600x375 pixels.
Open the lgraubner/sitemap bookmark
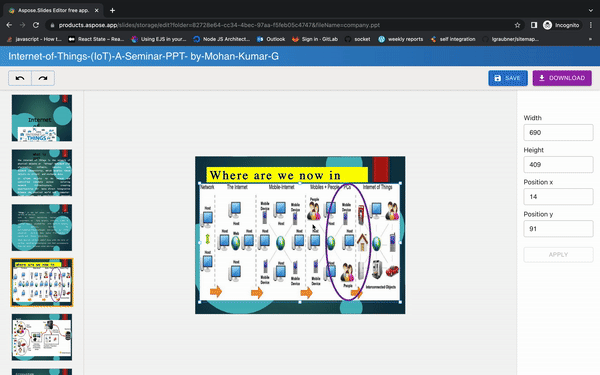click(x=511, y=39)
